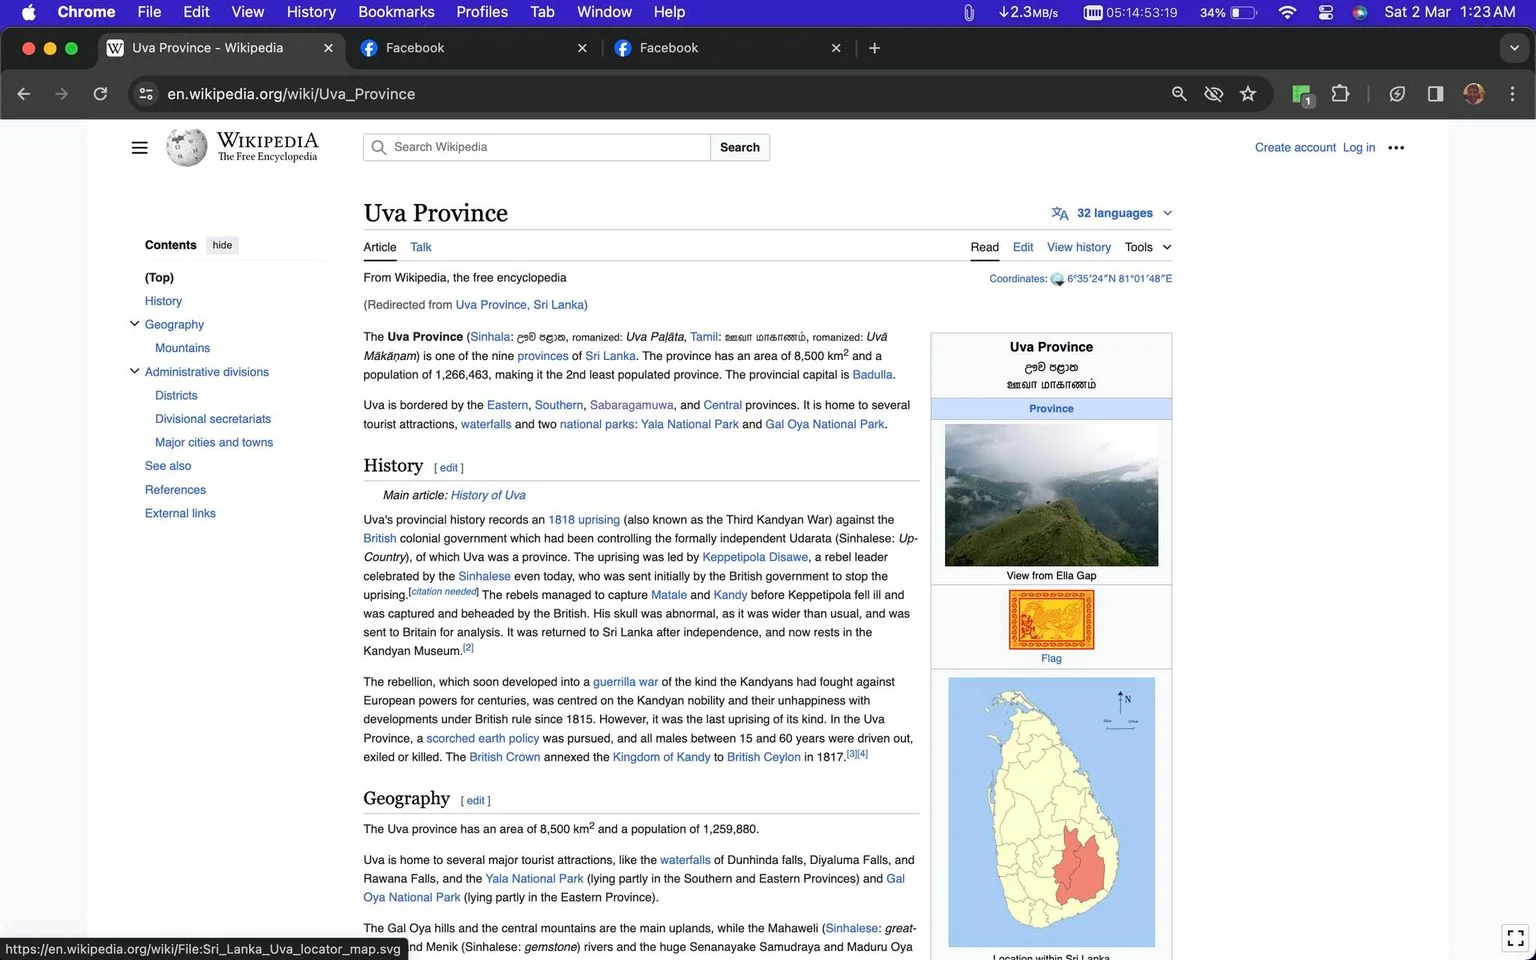Image resolution: width=1536 pixels, height=960 pixels.
Task: Click the coordinates globe map icon
Action: 1057,279
